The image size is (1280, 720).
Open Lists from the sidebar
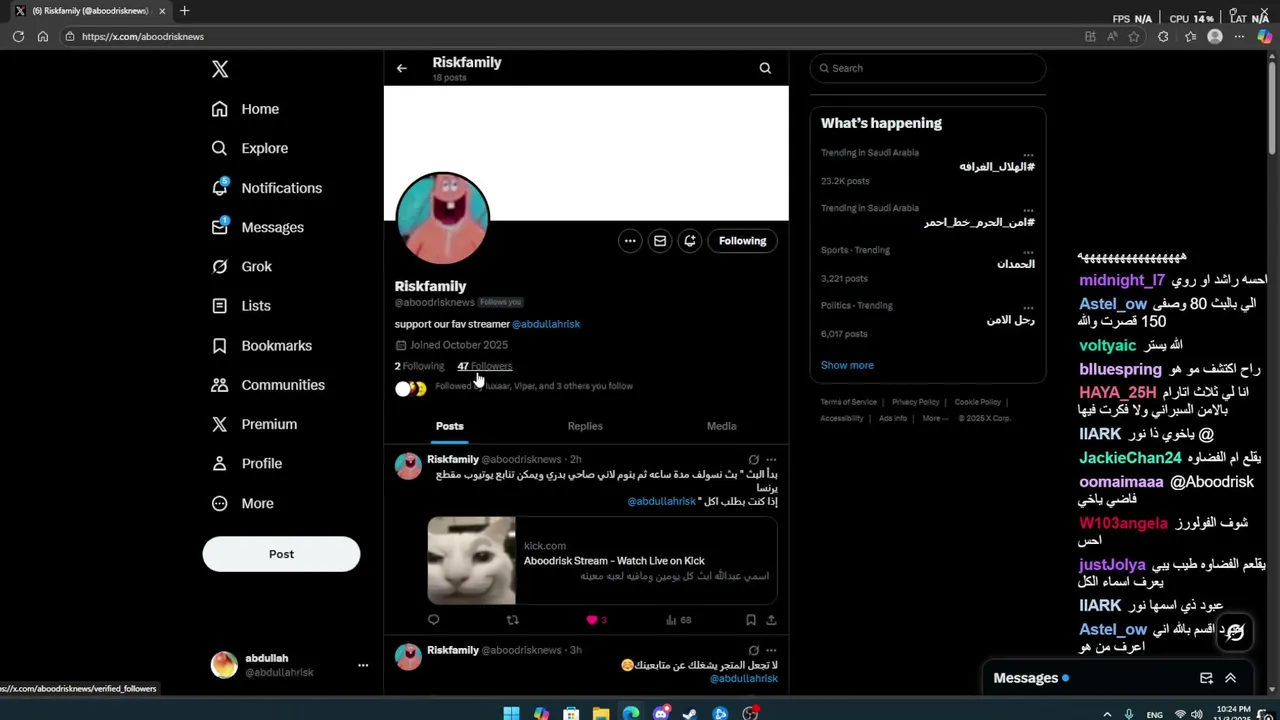(241, 306)
